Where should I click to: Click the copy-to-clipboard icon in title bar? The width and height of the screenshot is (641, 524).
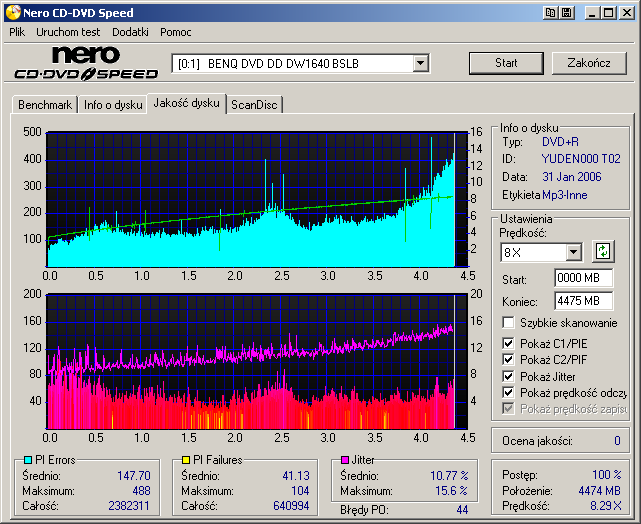pyautogui.click(x=550, y=13)
